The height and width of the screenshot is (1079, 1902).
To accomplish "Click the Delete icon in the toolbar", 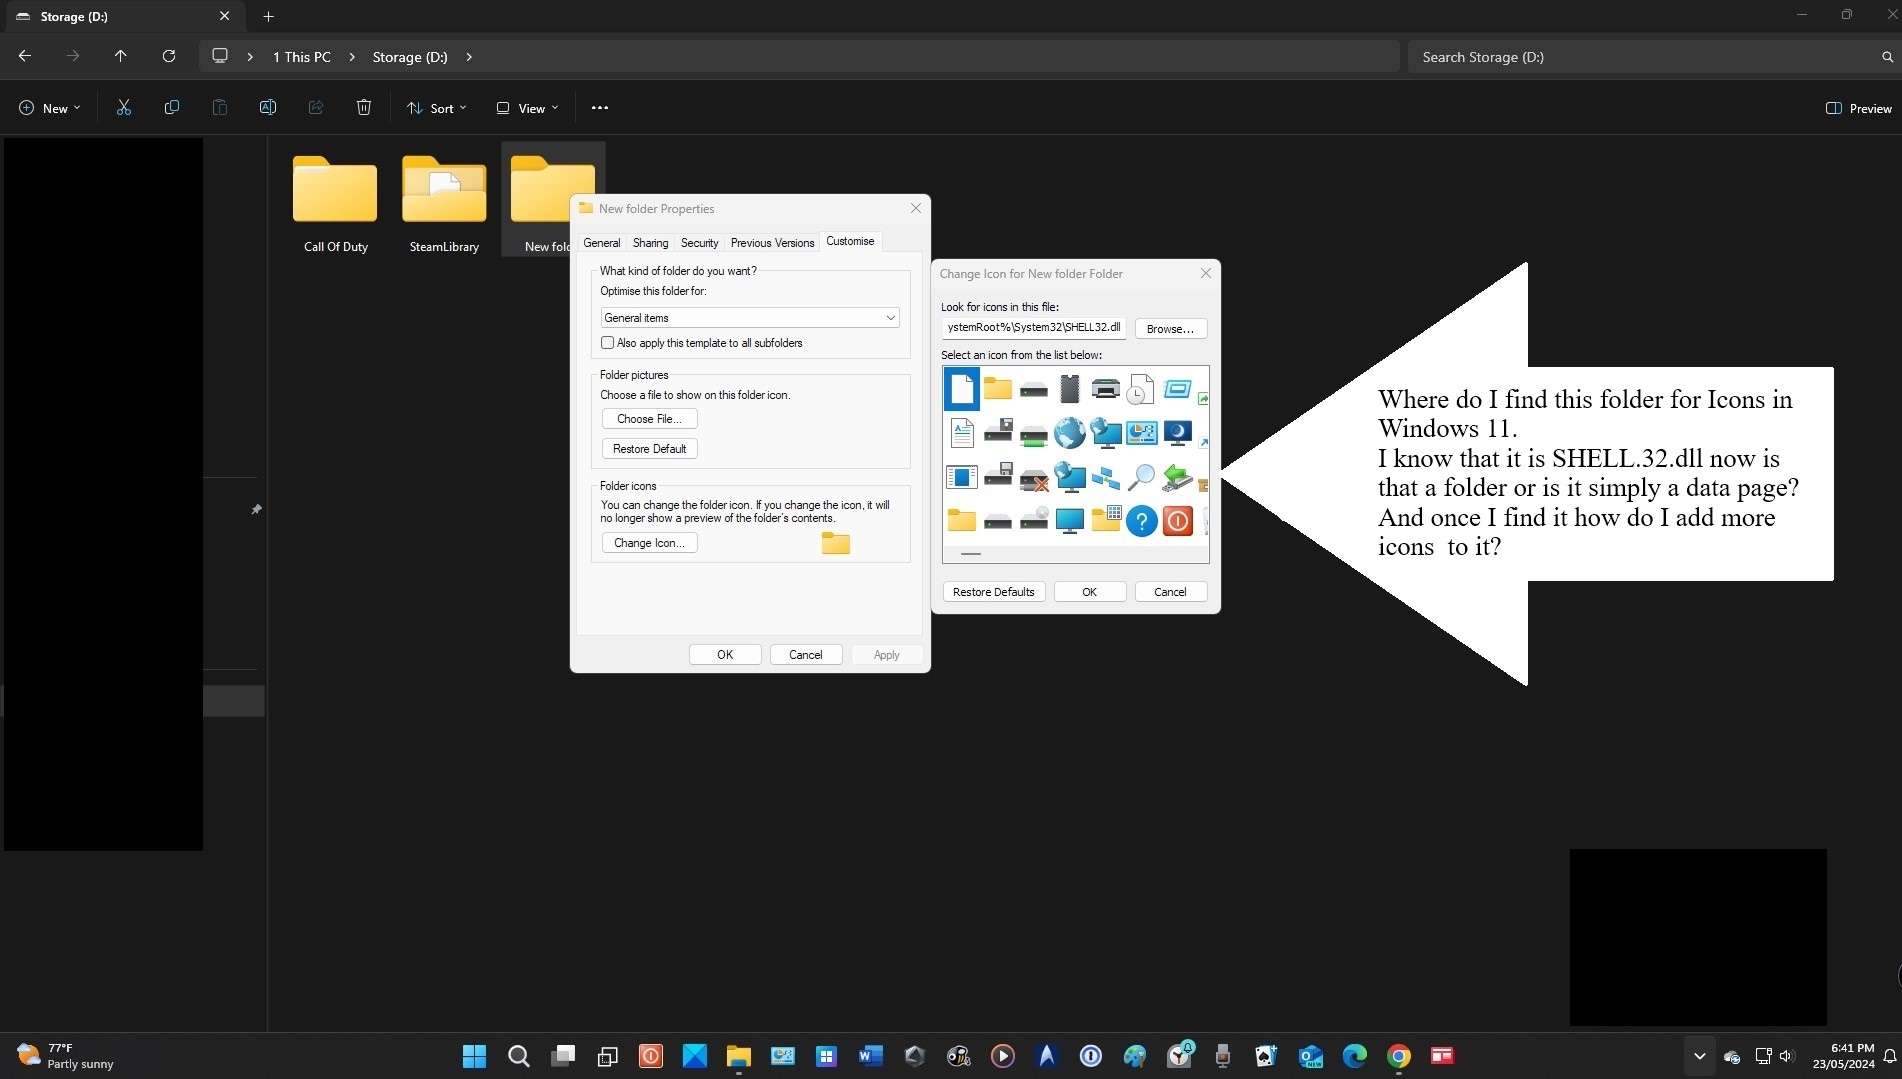I will coord(363,107).
